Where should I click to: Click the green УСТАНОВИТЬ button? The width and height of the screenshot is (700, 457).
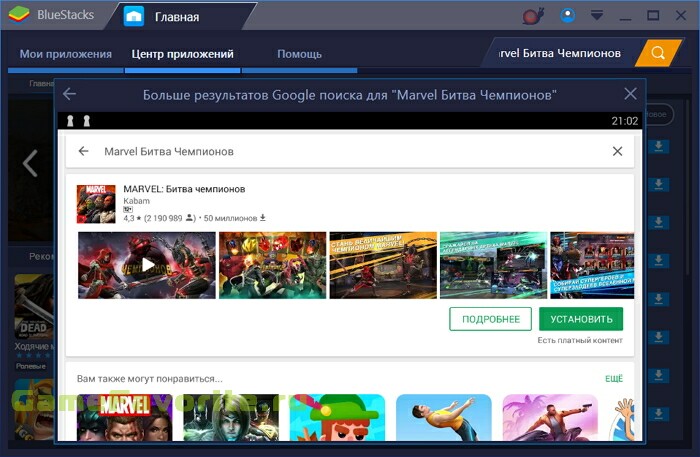[x=581, y=319]
